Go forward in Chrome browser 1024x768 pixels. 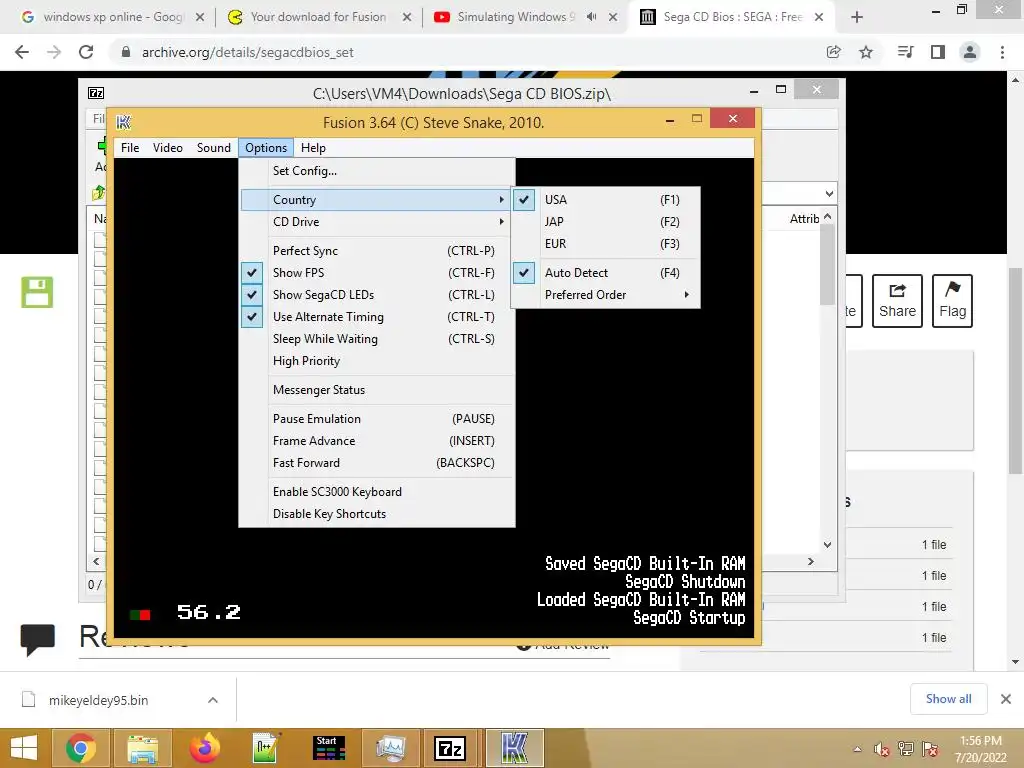[54, 52]
